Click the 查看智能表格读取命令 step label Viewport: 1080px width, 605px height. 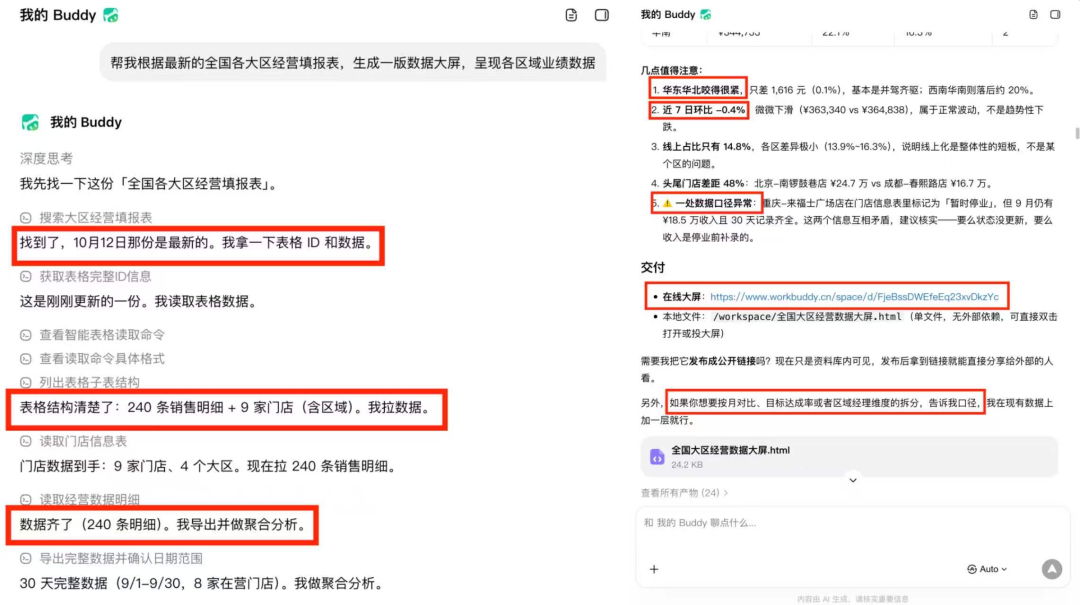click(102, 335)
